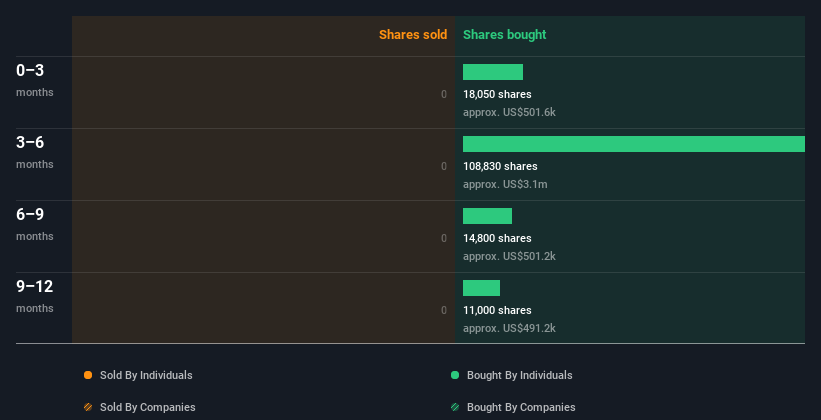
Task: Click the longest green bar for 3–6 months
Action: (634, 144)
